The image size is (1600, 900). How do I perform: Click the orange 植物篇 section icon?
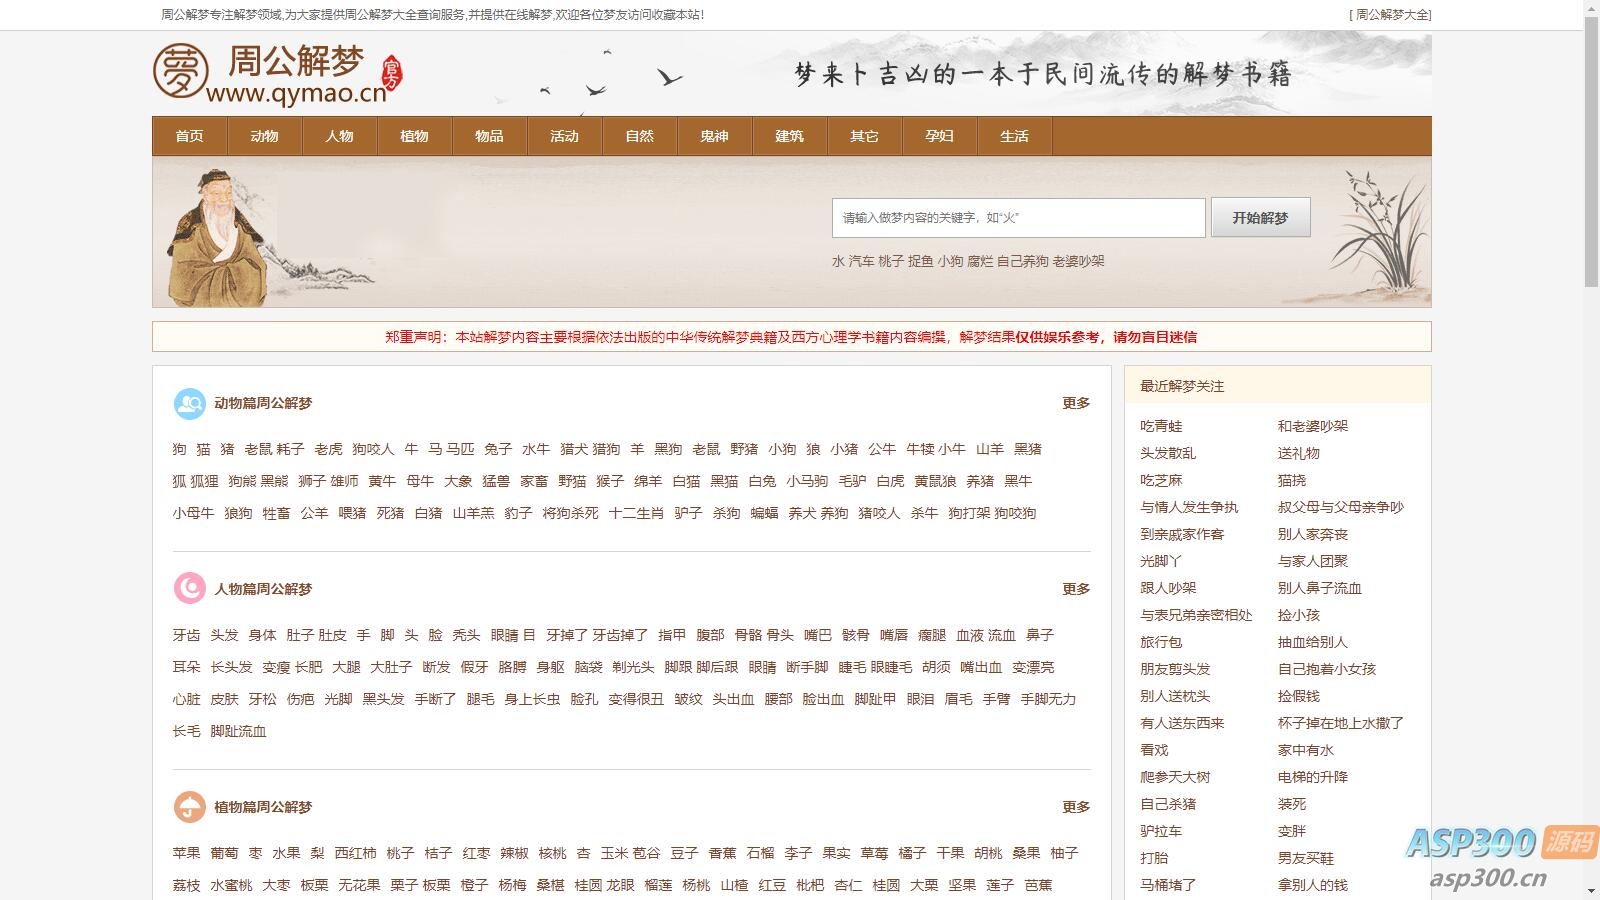coord(188,805)
